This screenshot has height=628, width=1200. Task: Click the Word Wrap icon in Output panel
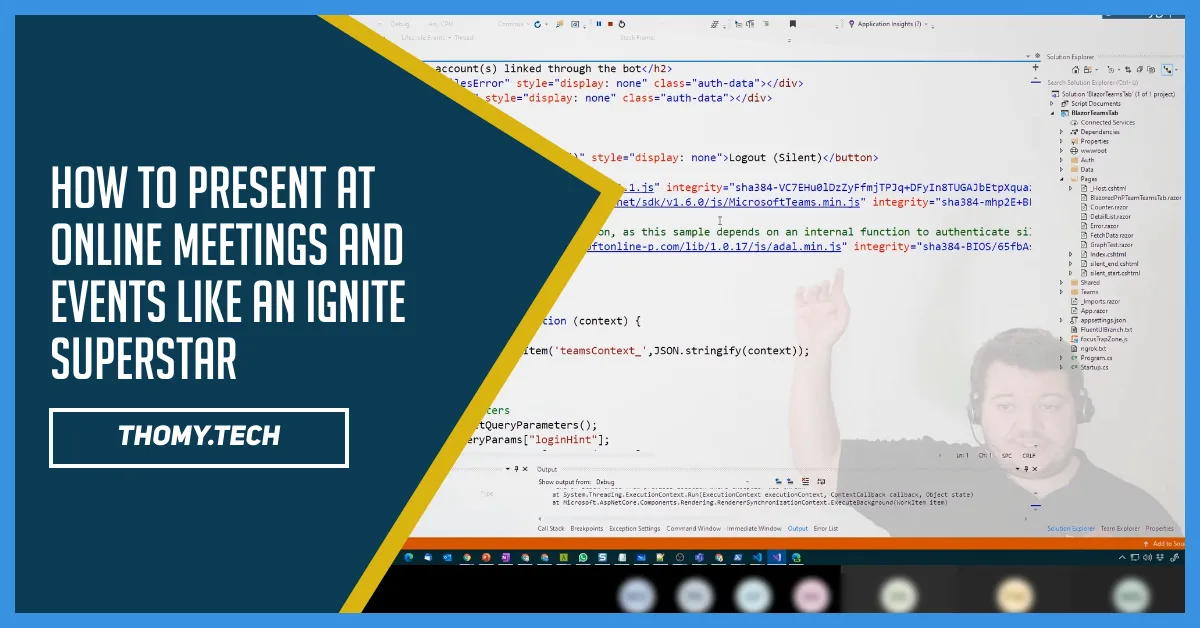(x=821, y=481)
